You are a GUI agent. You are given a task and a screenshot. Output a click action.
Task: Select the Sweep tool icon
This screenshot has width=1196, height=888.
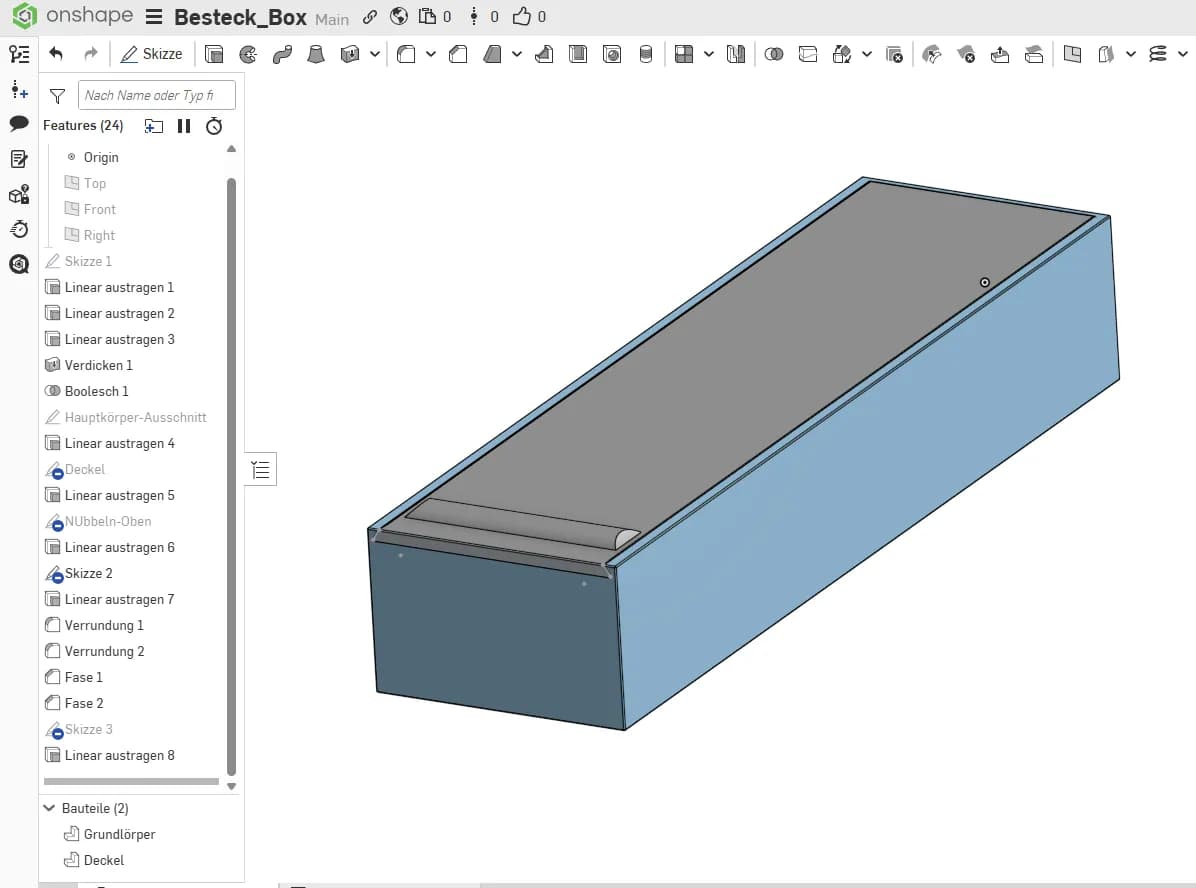[x=282, y=54]
